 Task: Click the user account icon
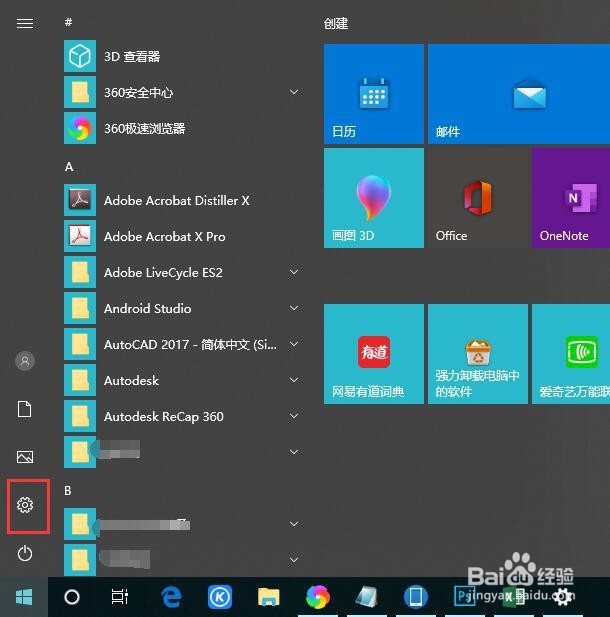point(25,361)
